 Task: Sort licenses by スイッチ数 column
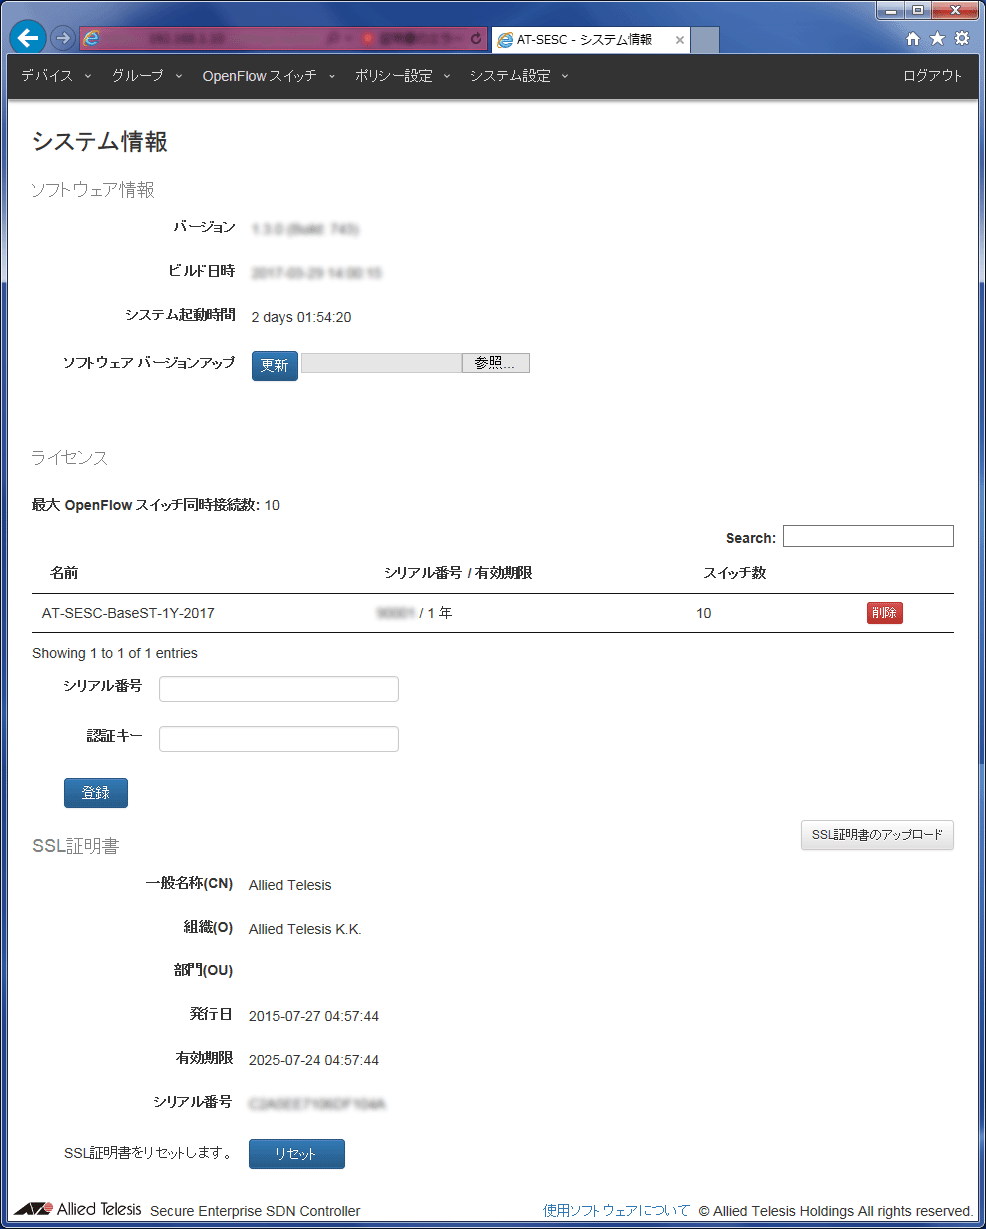(735, 573)
